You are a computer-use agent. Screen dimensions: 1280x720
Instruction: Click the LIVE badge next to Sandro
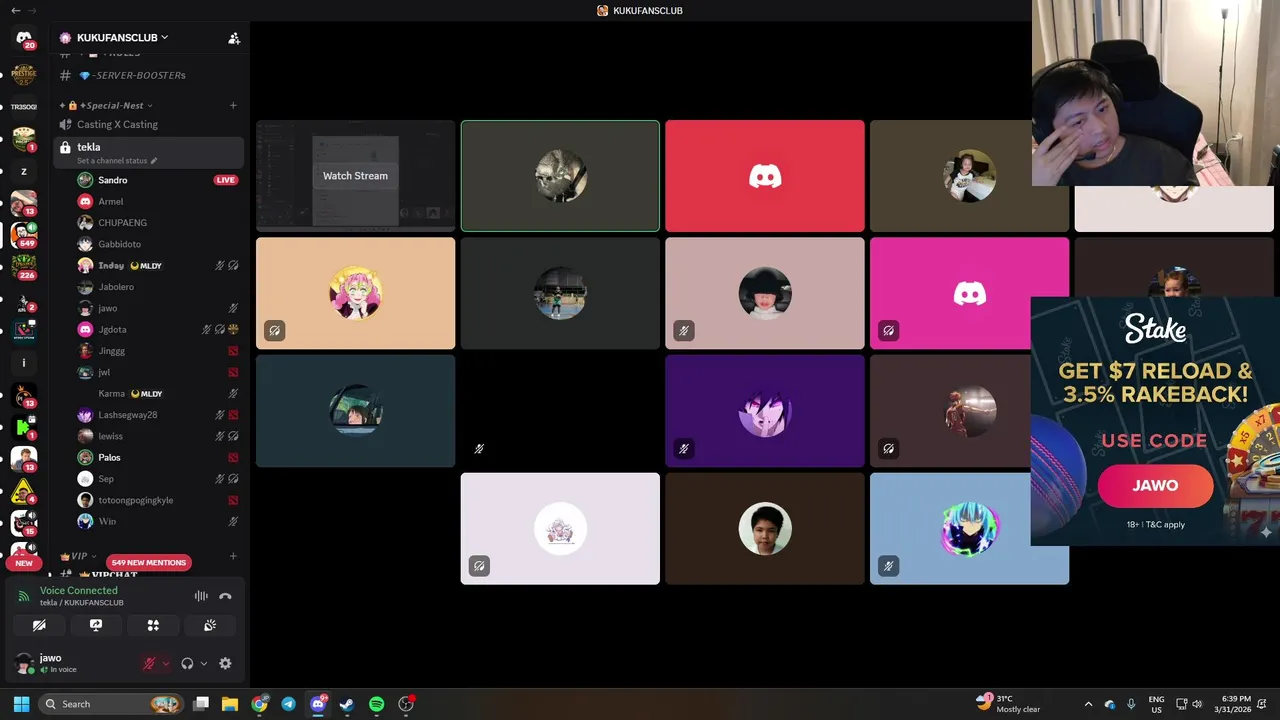[226, 180]
